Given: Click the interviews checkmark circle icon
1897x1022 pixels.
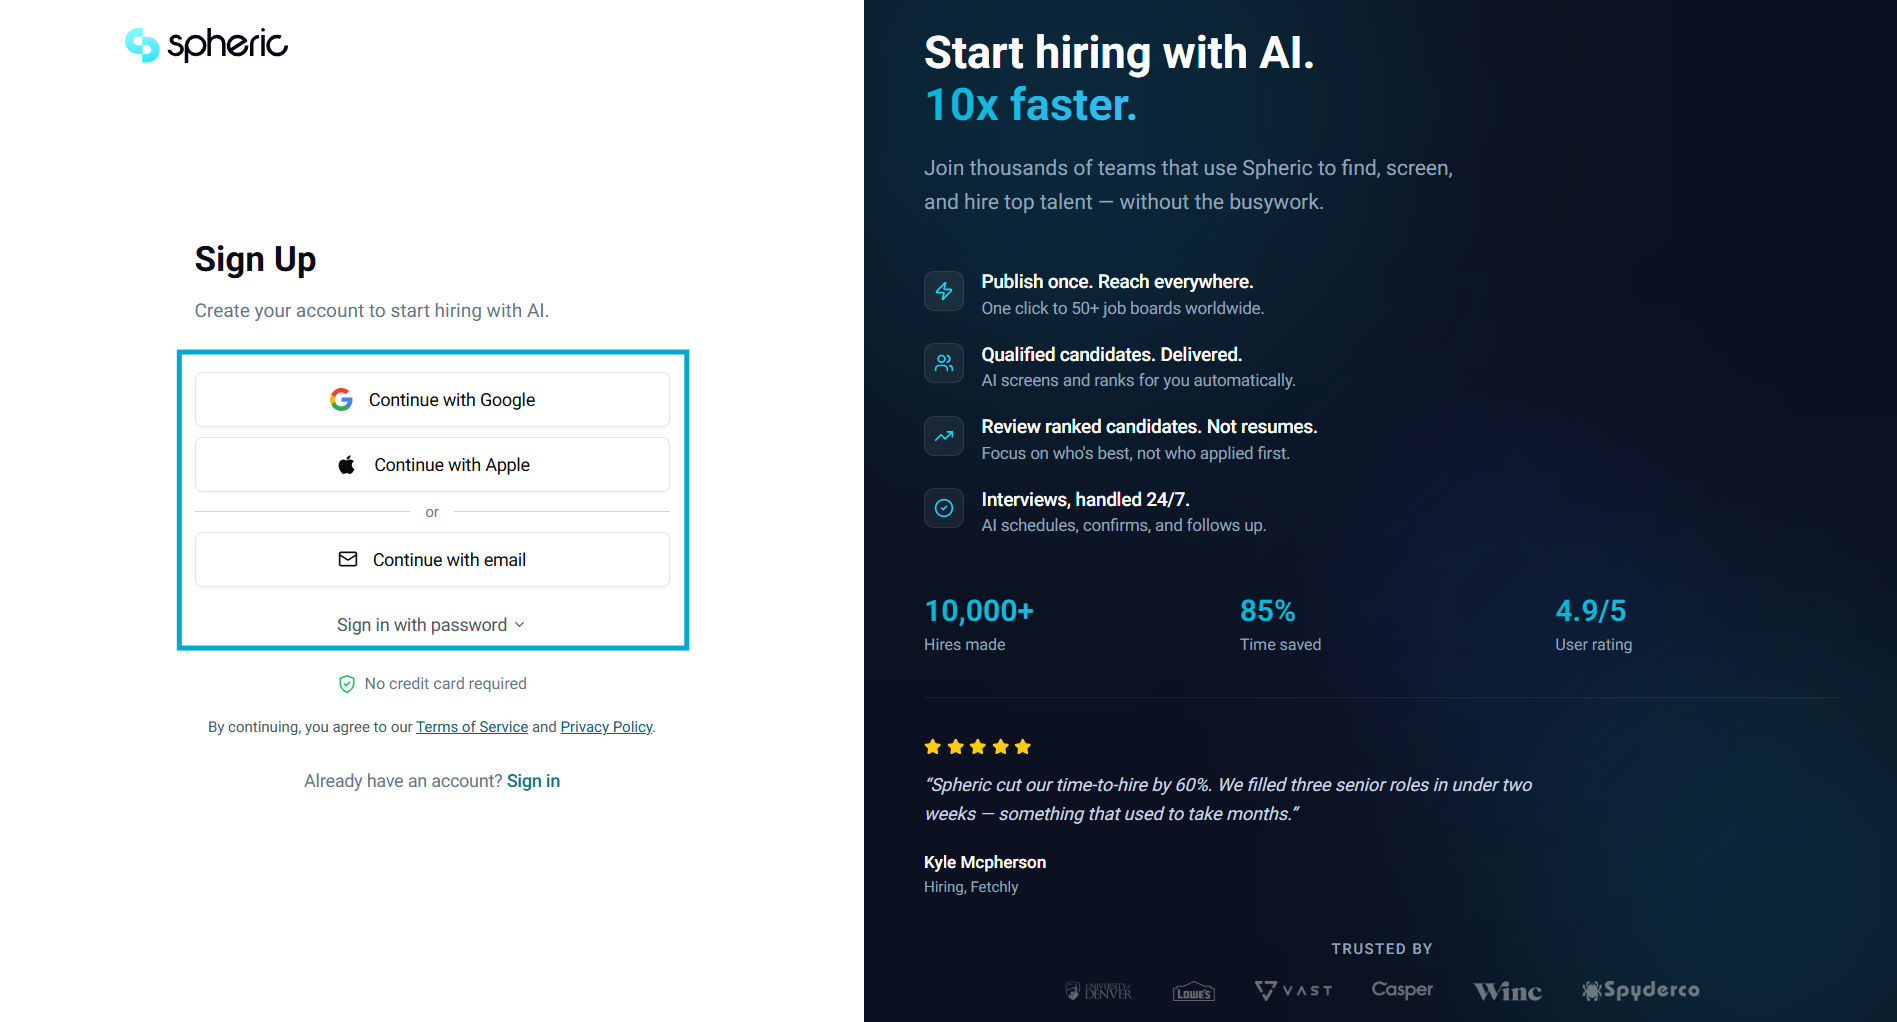Looking at the screenshot, I should coord(943,508).
